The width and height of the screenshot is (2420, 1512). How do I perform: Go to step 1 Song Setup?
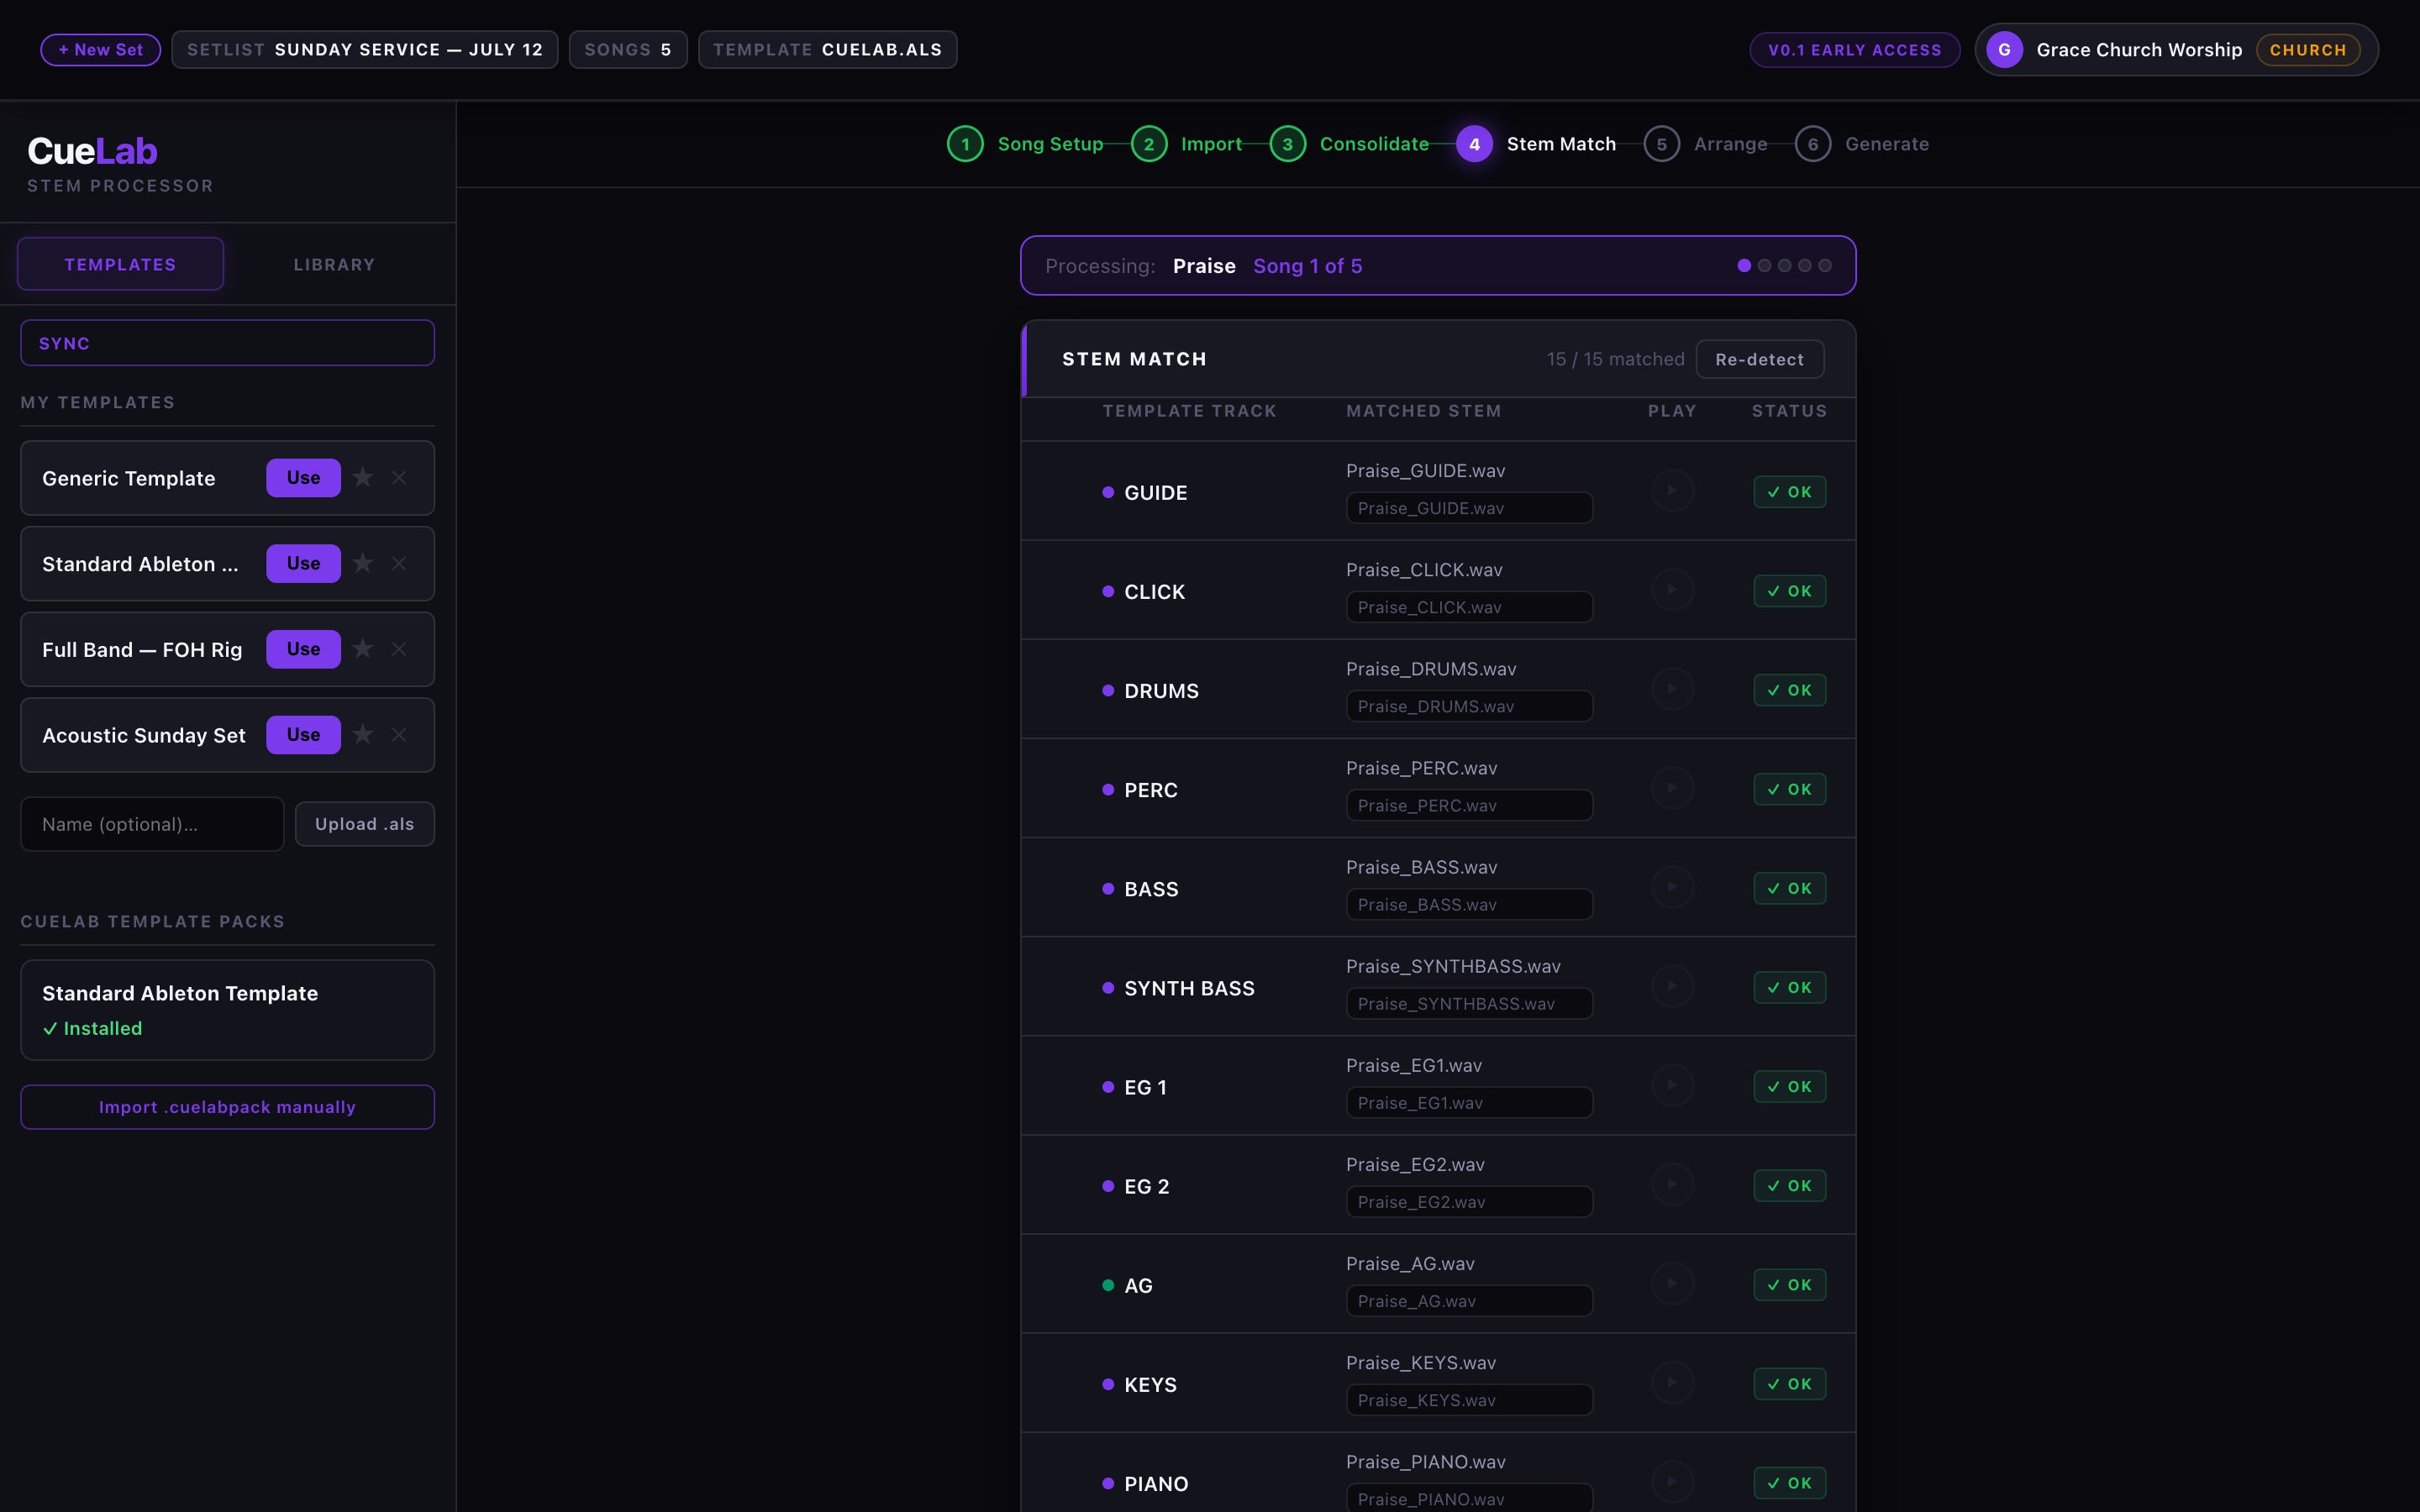click(x=1025, y=144)
